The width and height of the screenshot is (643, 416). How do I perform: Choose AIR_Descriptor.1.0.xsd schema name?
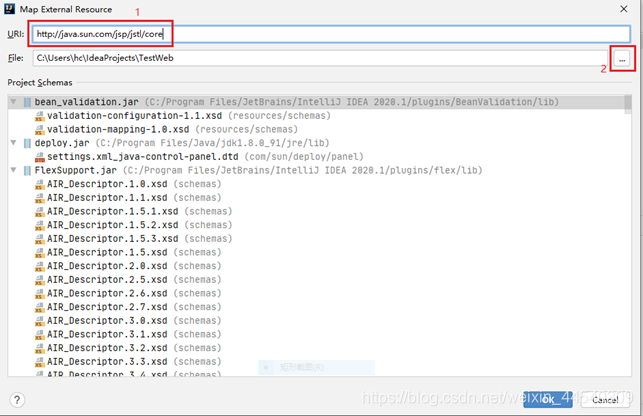[107, 184]
